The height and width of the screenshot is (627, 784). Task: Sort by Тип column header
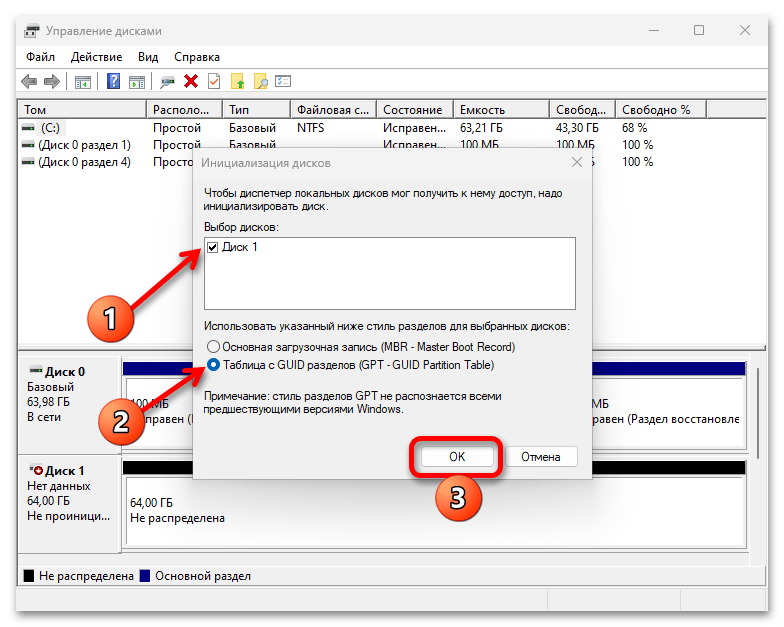click(x=256, y=110)
